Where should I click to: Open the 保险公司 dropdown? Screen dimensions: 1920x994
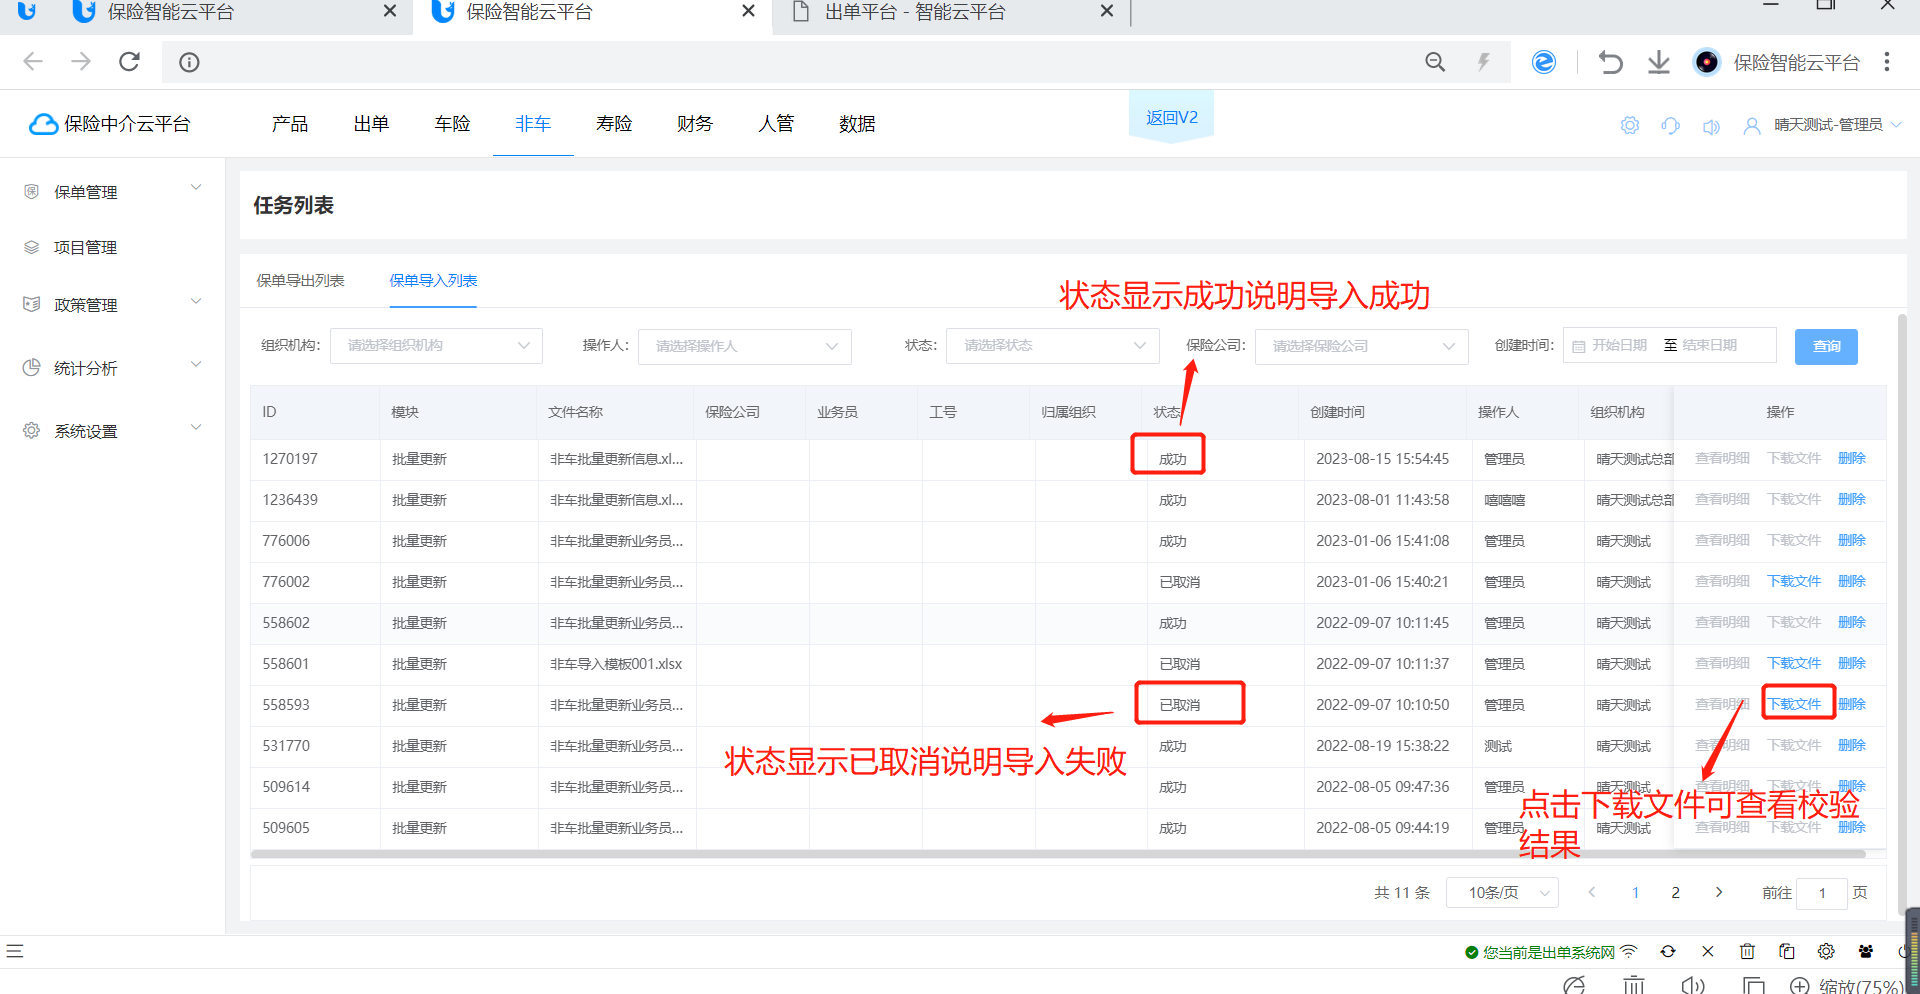(1362, 346)
